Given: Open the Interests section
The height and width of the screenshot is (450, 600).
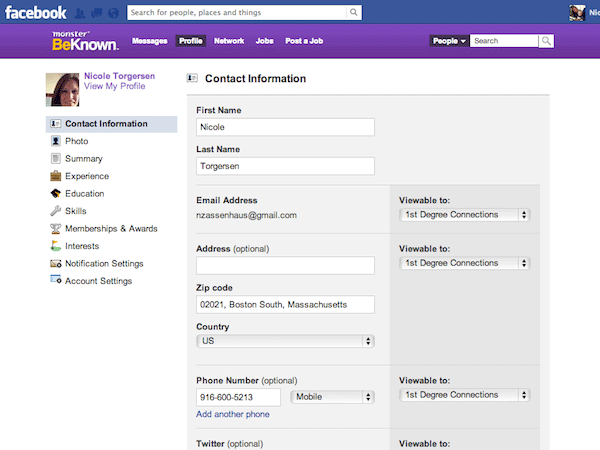Looking at the screenshot, I should click(x=82, y=246).
